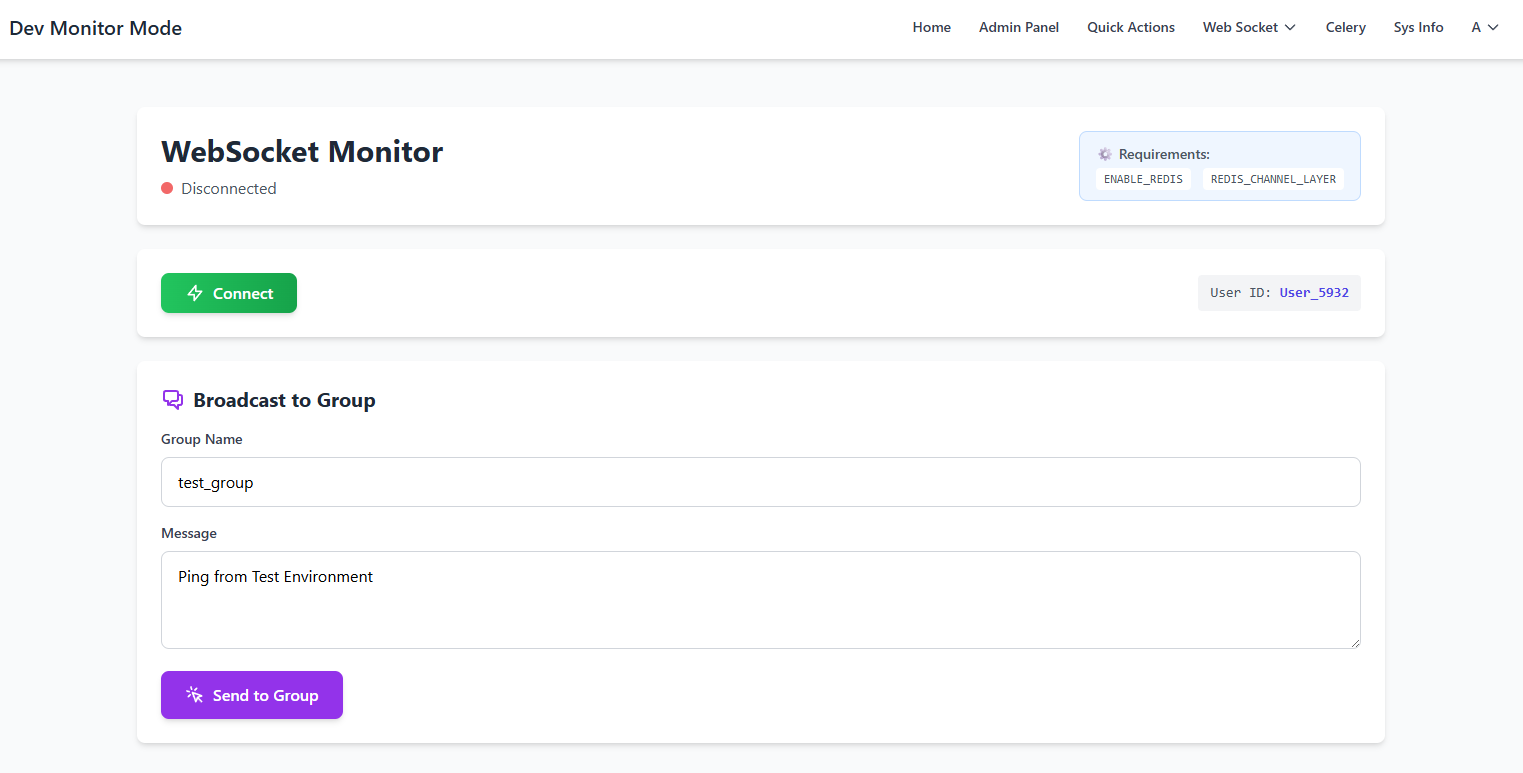1523x773 pixels.
Task: Click the Dev Monitor Mode brand title
Action: (96, 28)
